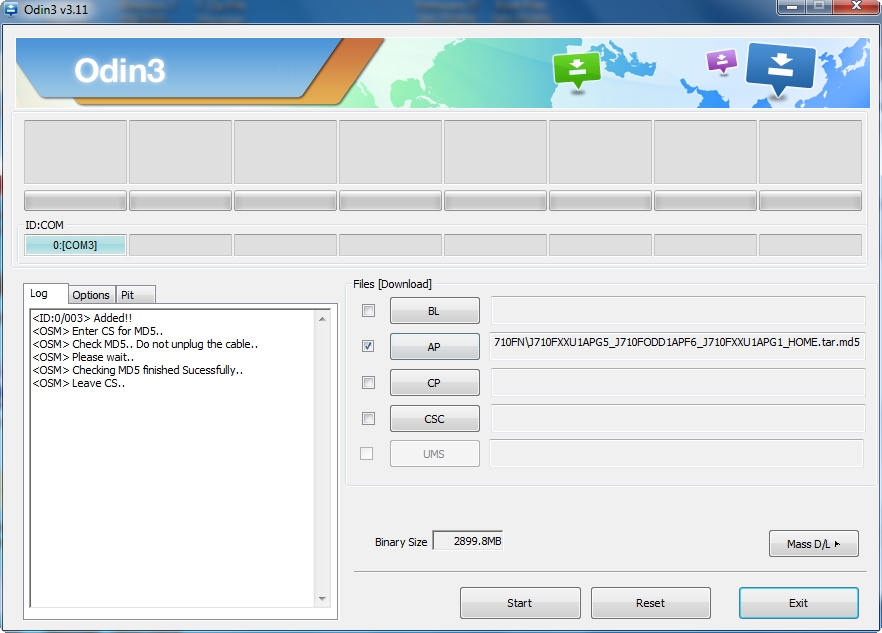
Task: Click log line 'Checking MD5 finished Sucessfully..'
Action: 138,370
